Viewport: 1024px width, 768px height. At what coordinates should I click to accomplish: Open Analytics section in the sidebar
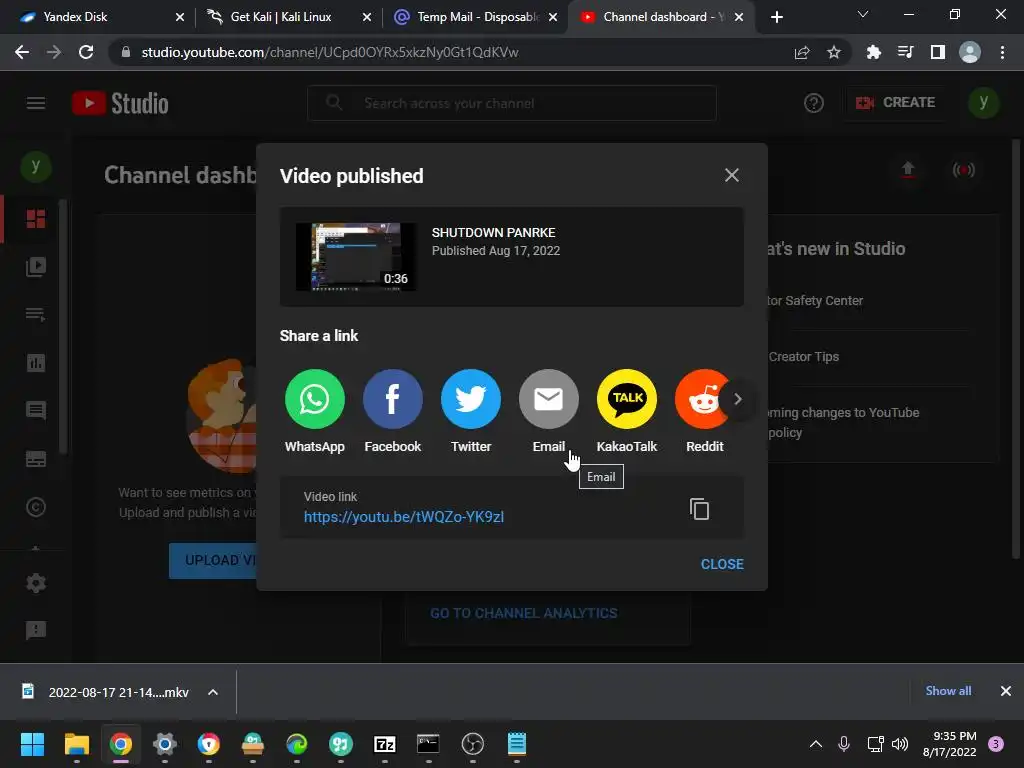(36, 362)
